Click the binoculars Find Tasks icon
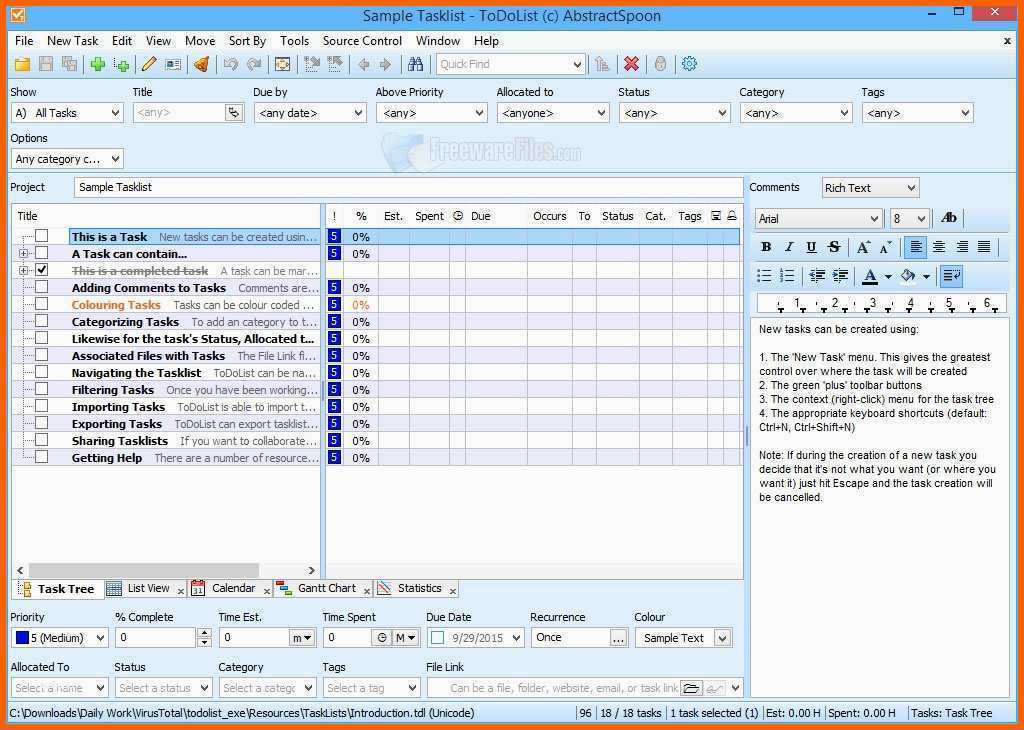Image resolution: width=1024 pixels, height=730 pixels. point(415,64)
